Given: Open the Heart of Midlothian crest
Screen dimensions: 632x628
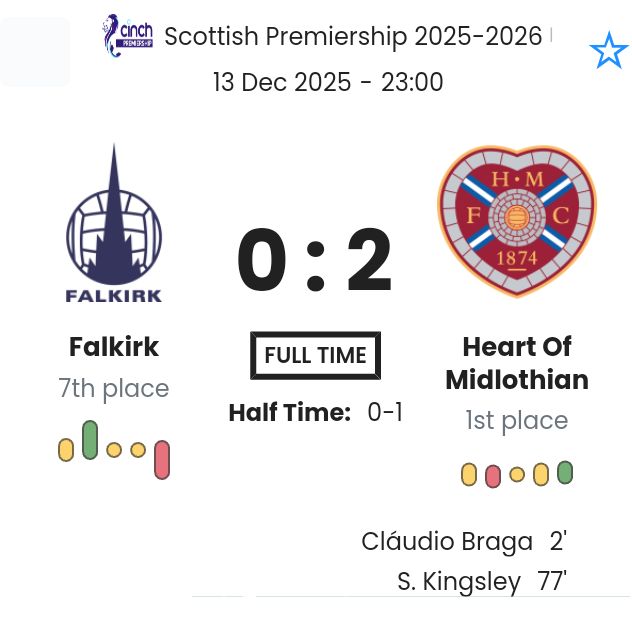Looking at the screenshot, I should click(x=516, y=220).
